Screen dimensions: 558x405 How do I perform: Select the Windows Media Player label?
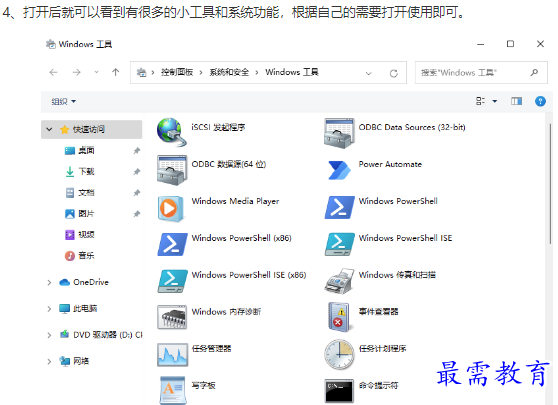point(235,201)
